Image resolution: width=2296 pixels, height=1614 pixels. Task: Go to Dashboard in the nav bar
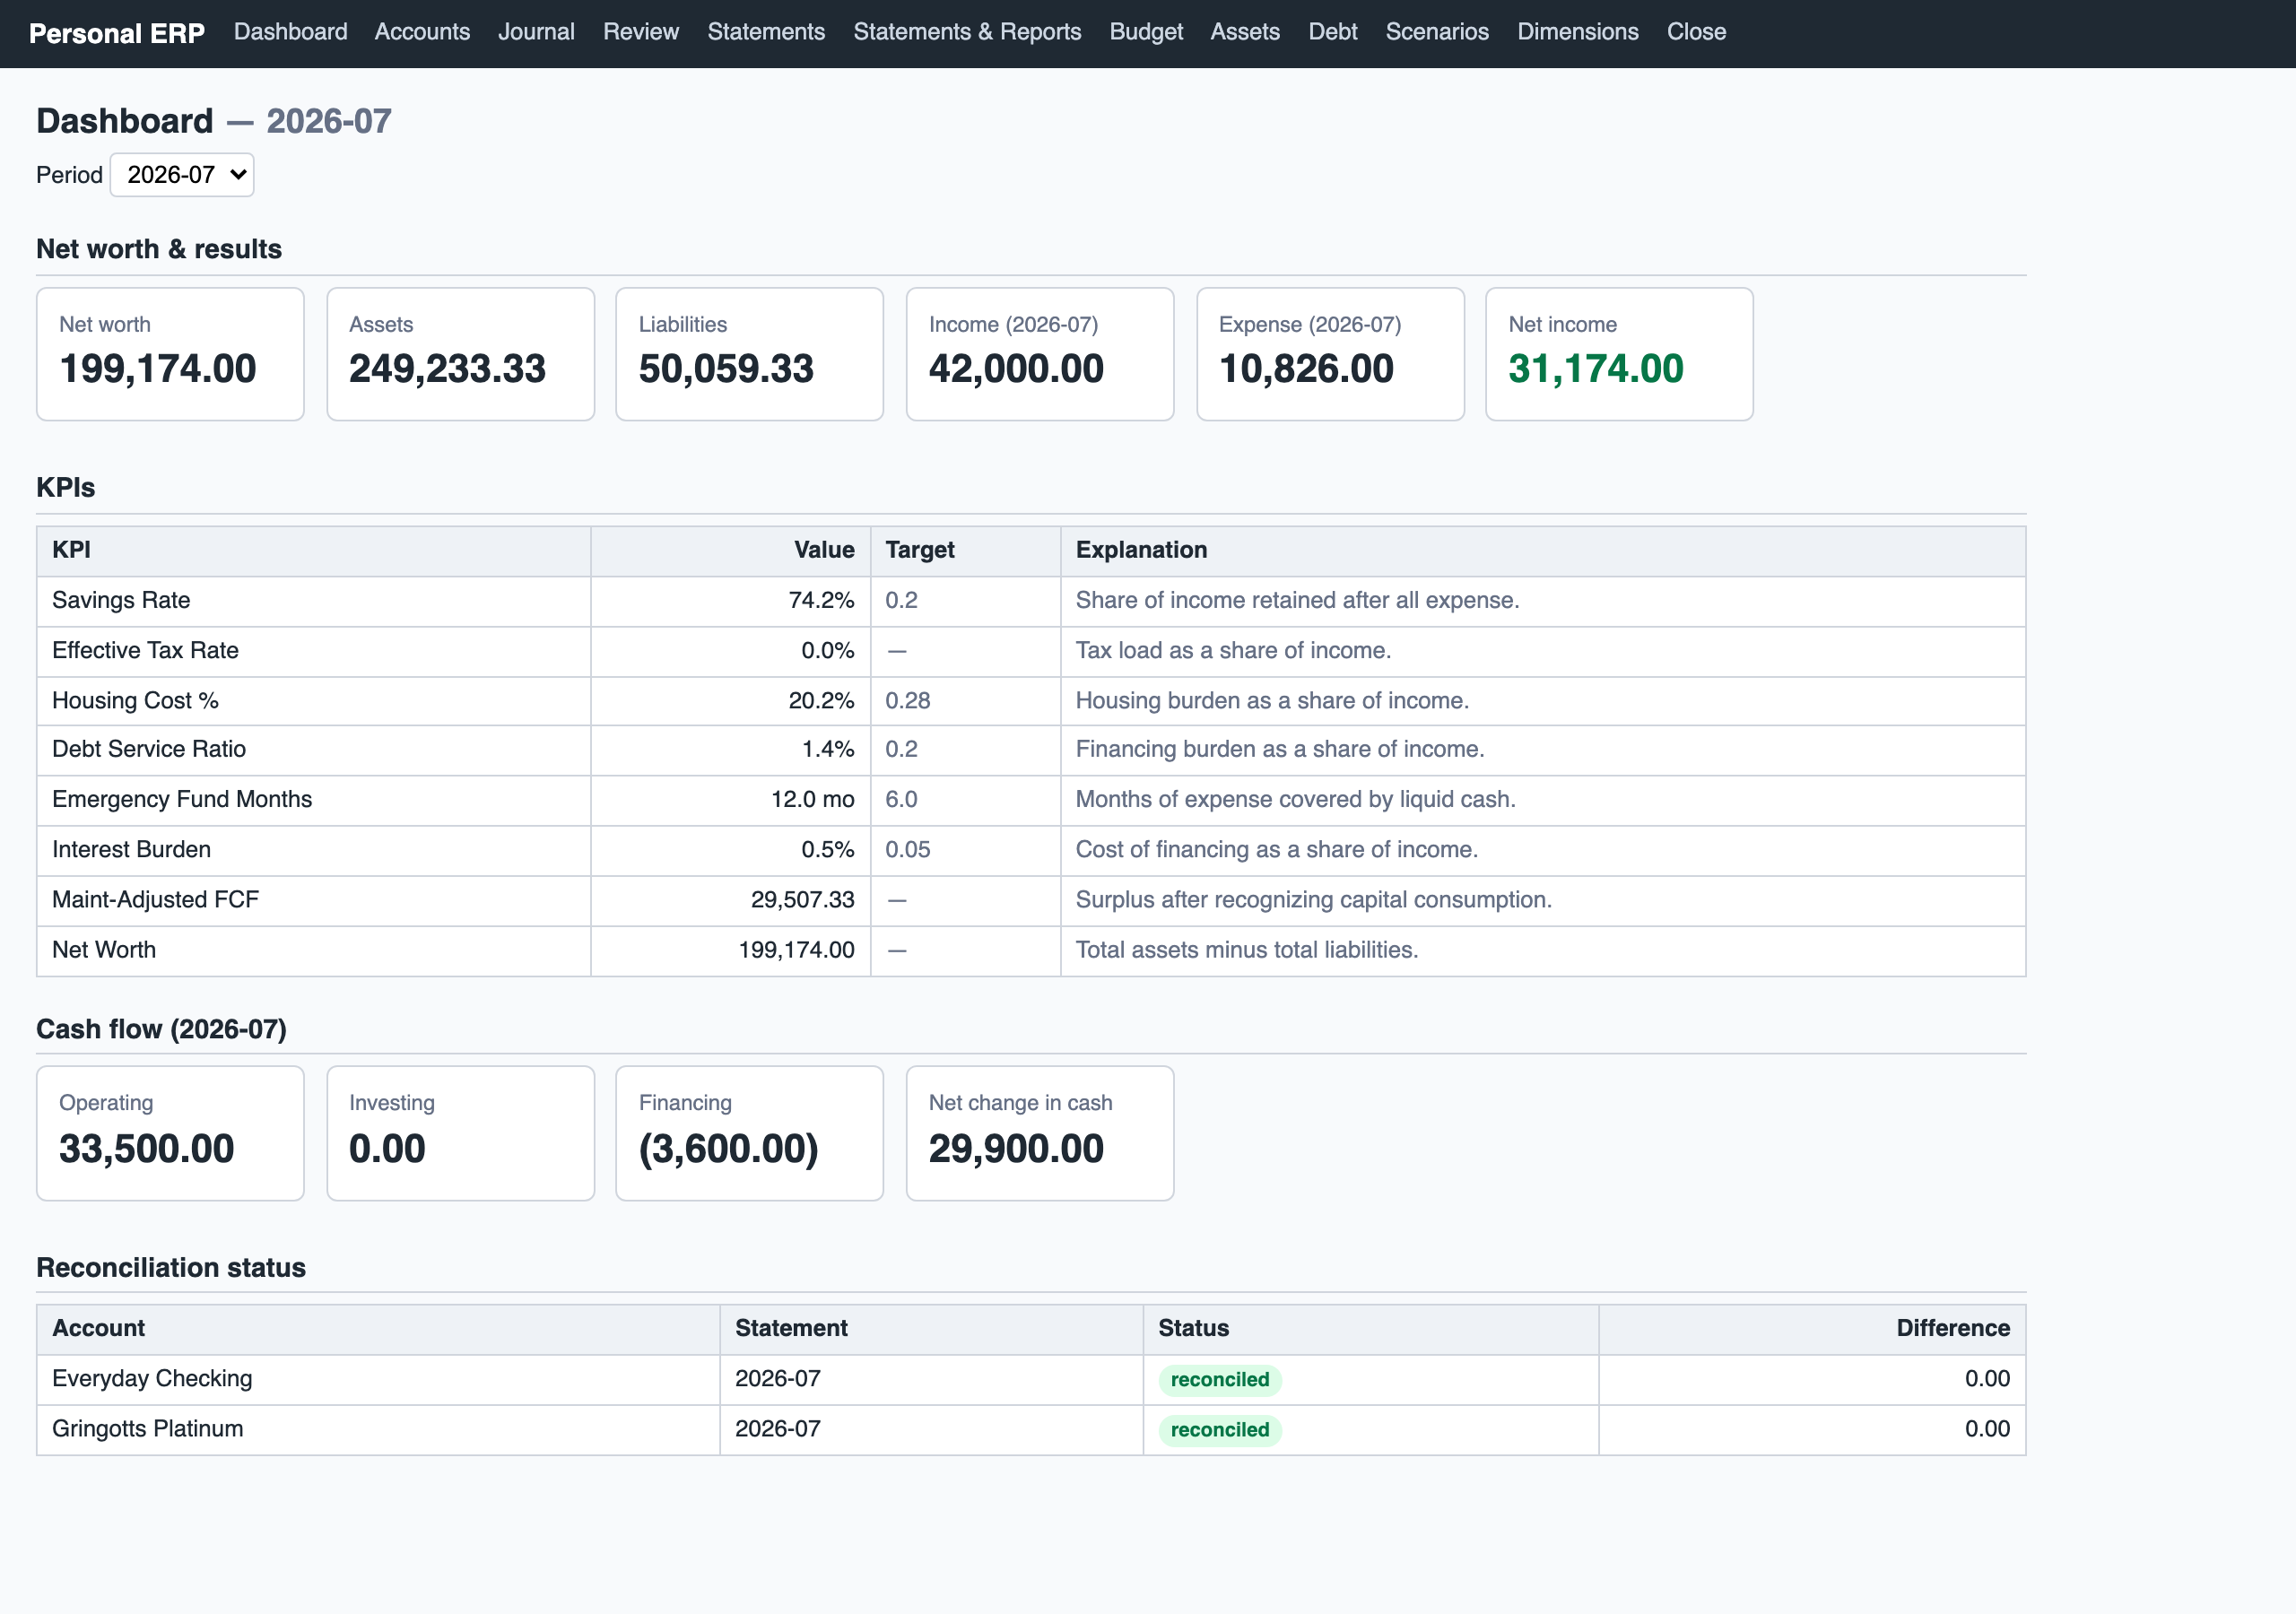290,32
